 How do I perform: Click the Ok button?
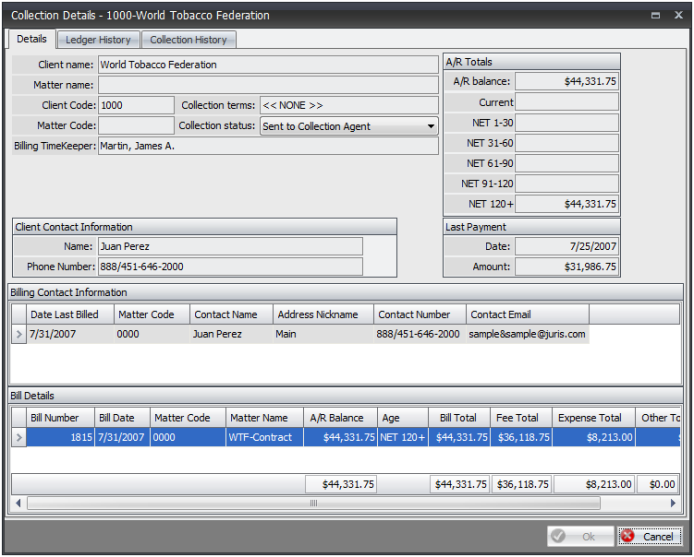[579, 536]
